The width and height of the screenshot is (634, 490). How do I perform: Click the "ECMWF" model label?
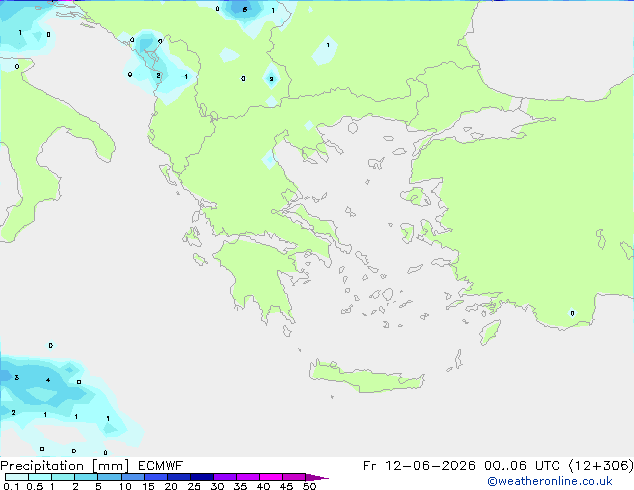(x=161, y=466)
